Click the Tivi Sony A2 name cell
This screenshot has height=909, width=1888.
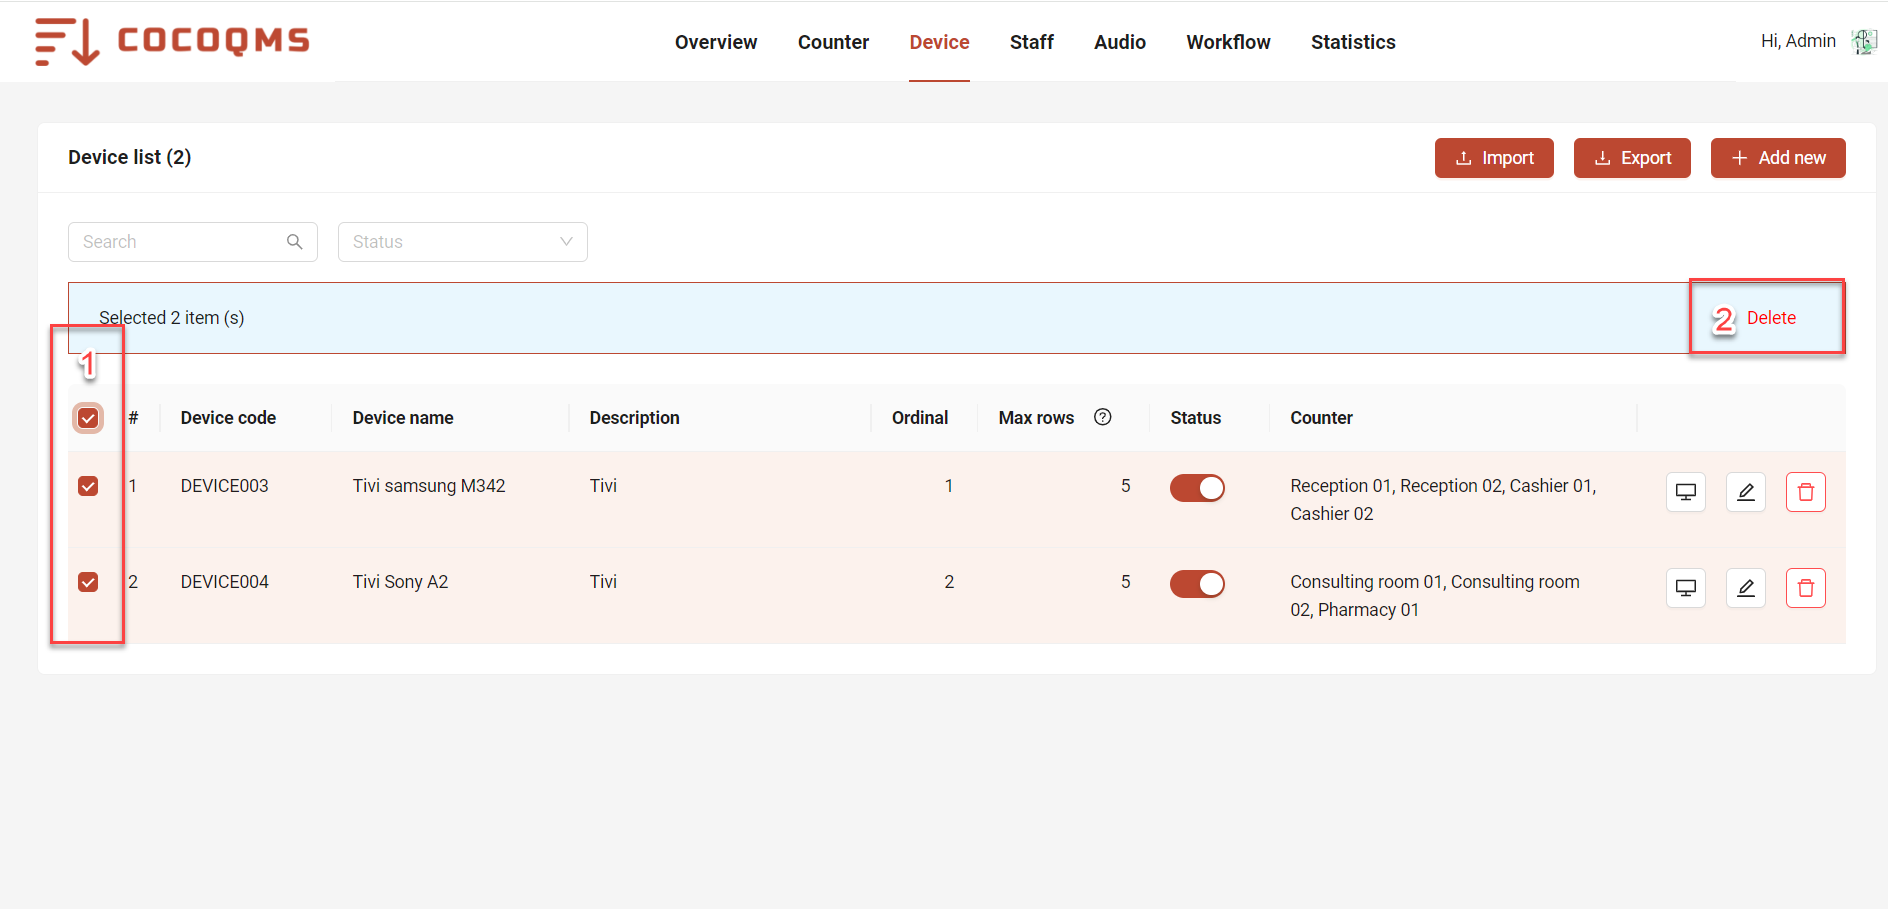[x=400, y=582]
